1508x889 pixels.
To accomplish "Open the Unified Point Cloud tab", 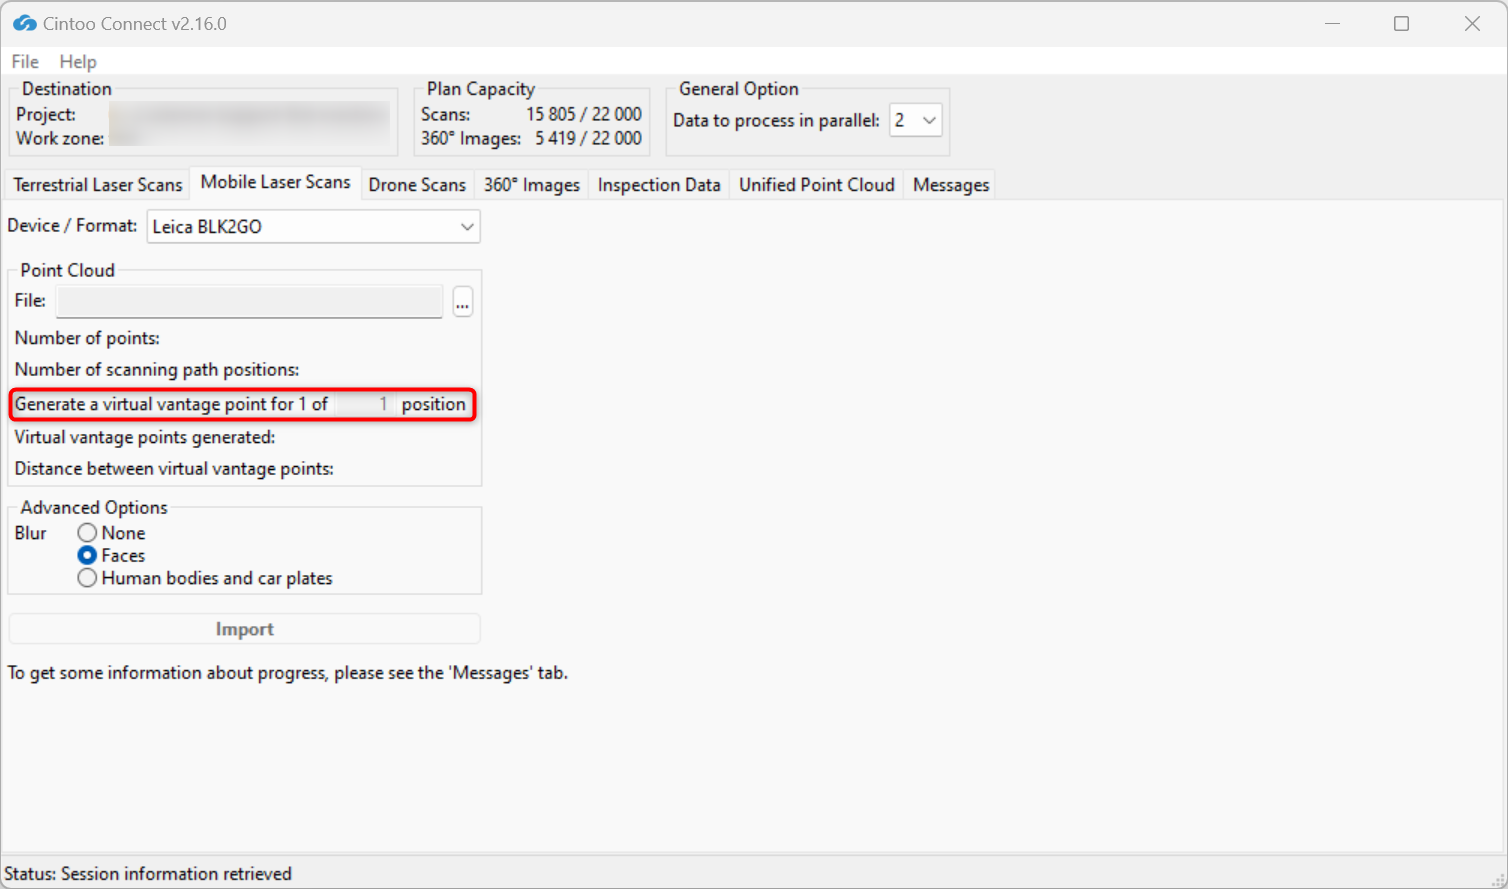I will 817,185.
